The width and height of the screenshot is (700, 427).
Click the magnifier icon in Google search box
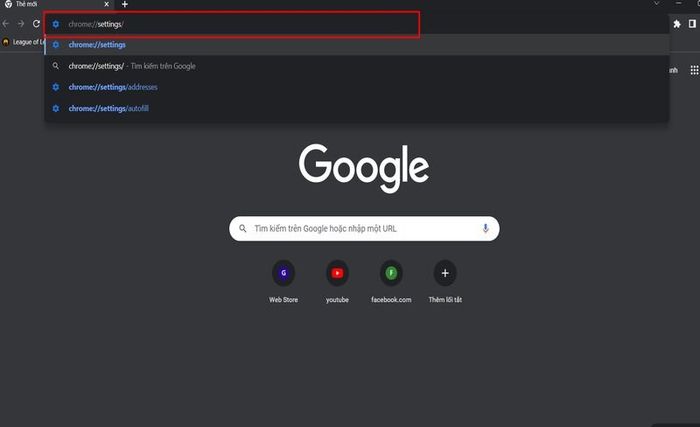(x=242, y=229)
